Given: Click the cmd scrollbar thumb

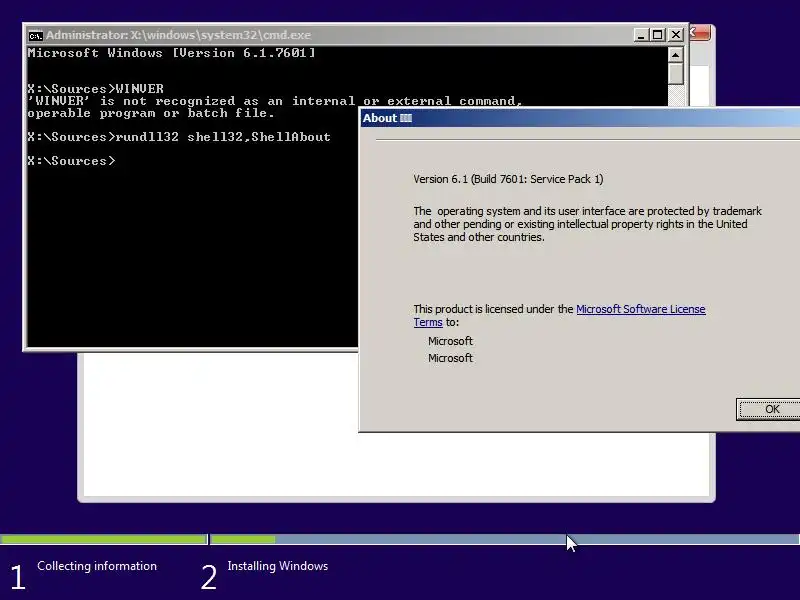Looking at the screenshot, I should click(x=676, y=73).
